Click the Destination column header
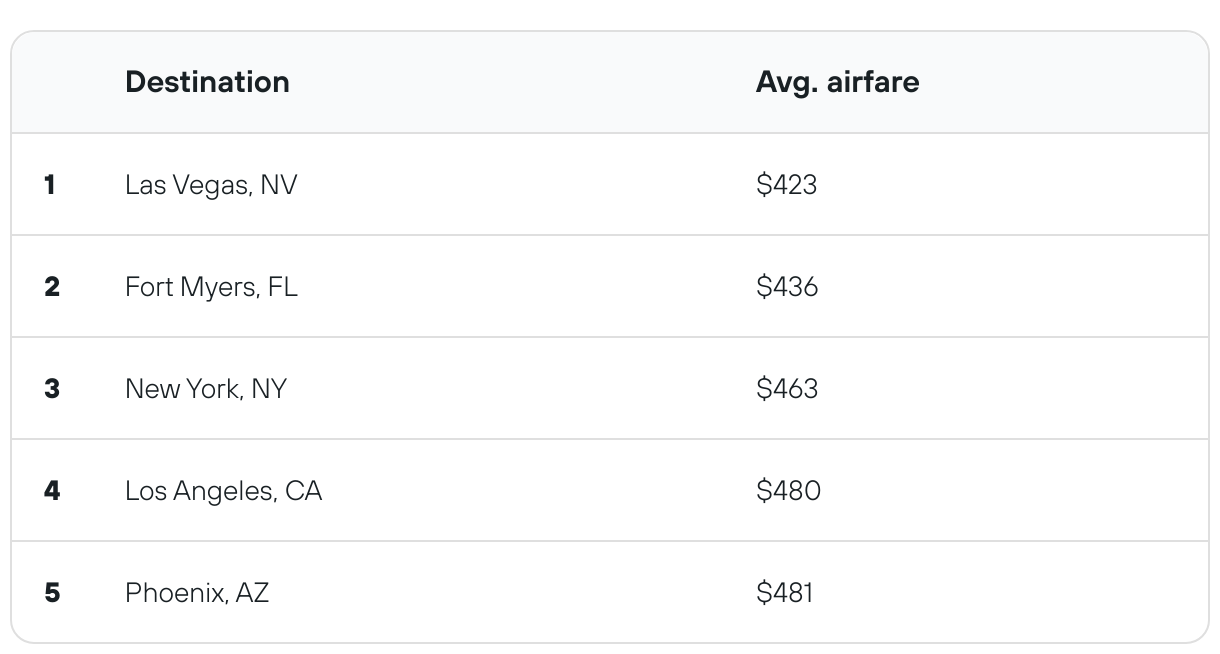 [207, 82]
